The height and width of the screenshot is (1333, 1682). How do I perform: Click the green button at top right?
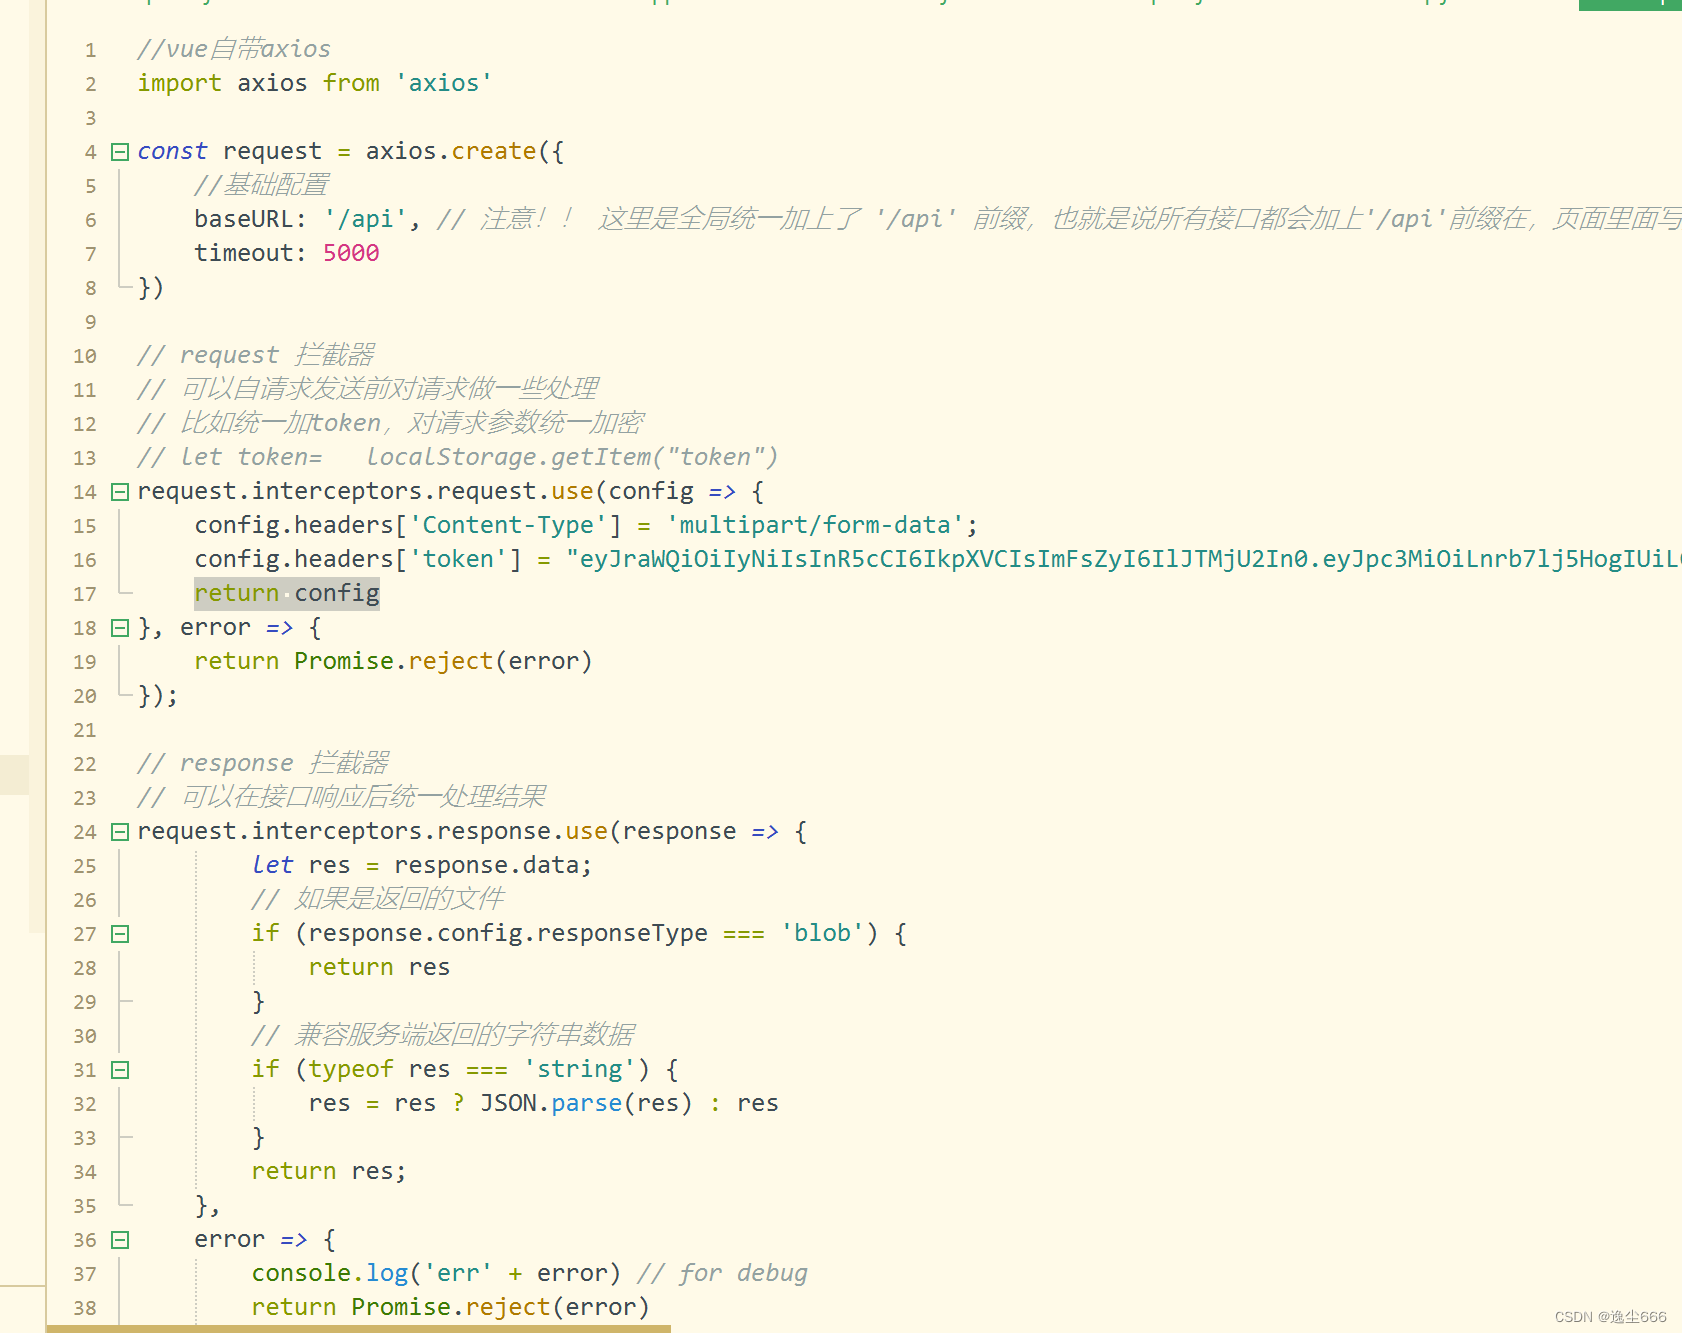click(x=1630, y=5)
